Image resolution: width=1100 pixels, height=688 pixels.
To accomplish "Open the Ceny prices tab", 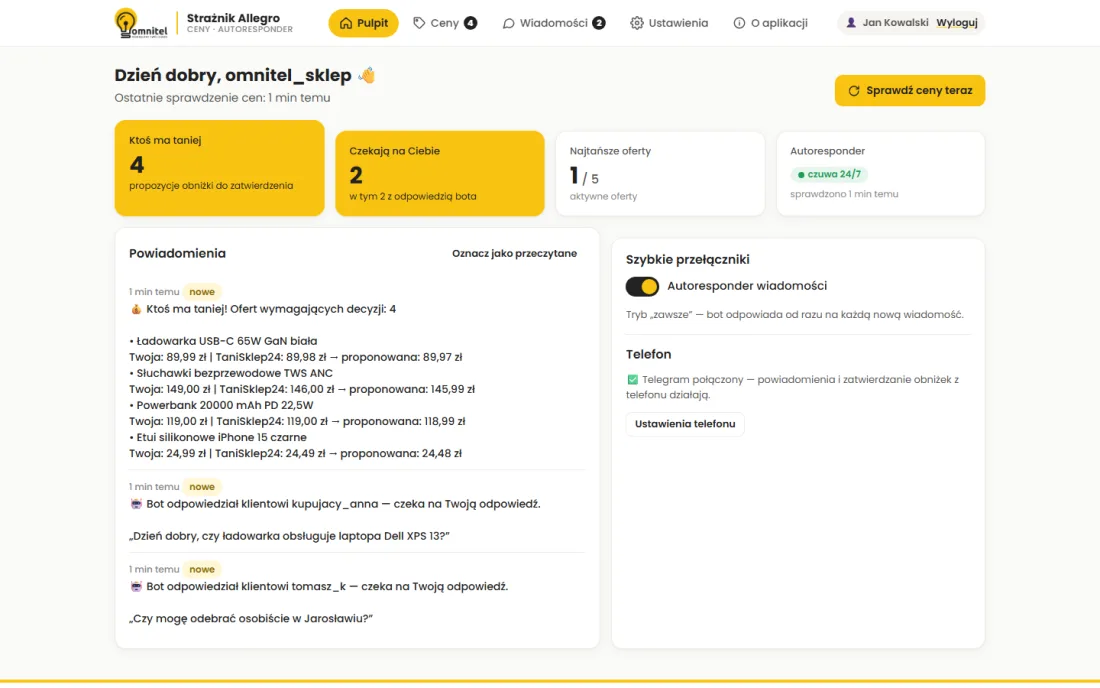I will coord(445,23).
